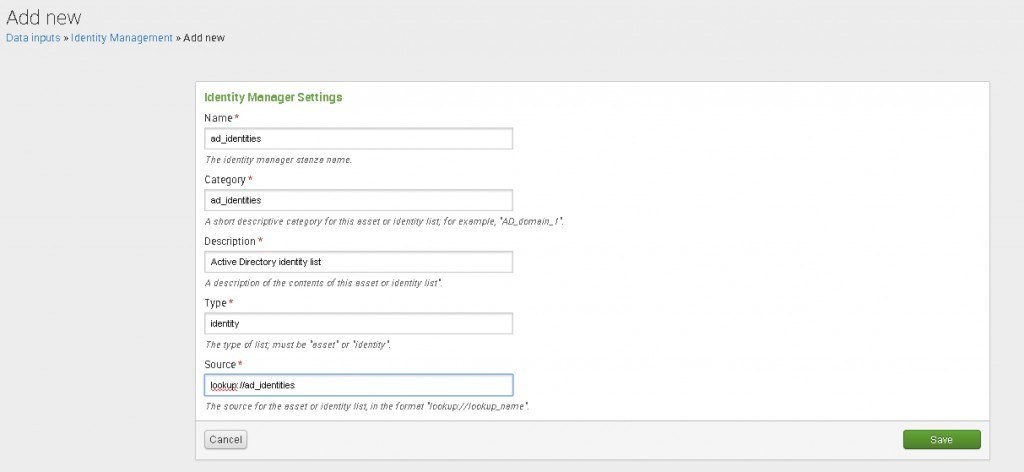Click the Name input field

coord(358,138)
